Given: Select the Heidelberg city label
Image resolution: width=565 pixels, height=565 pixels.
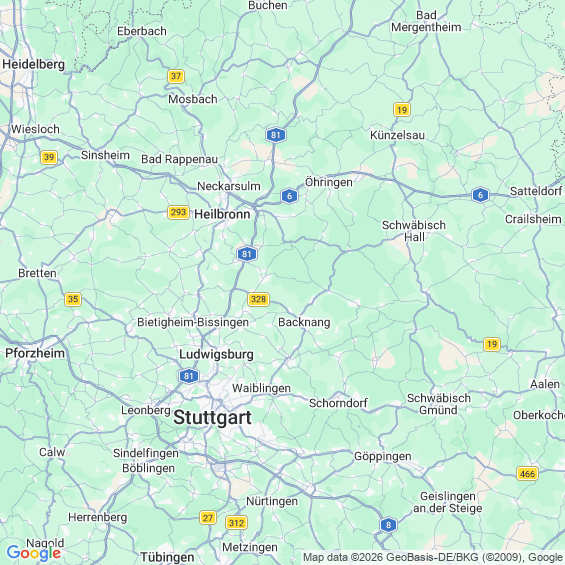Looking at the screenshot, I should pos(34,64).
